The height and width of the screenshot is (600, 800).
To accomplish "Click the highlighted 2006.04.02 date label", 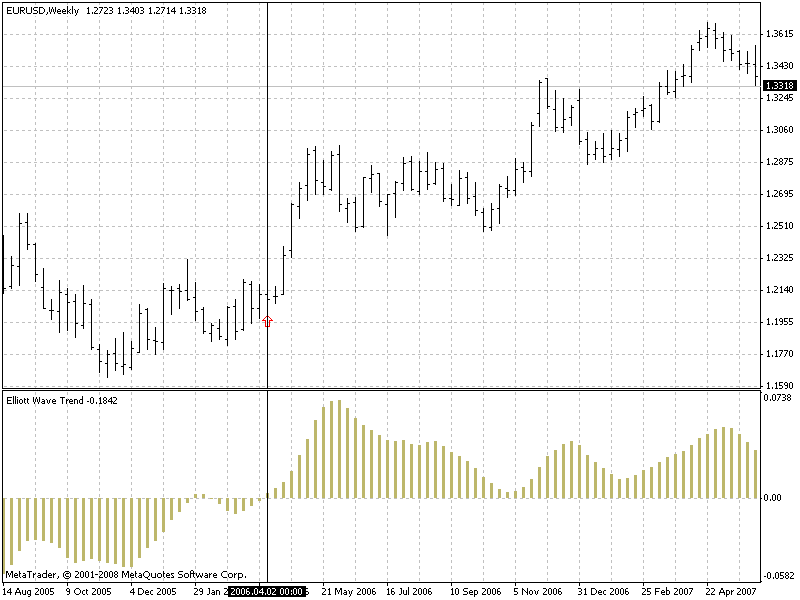I will 266,592.
